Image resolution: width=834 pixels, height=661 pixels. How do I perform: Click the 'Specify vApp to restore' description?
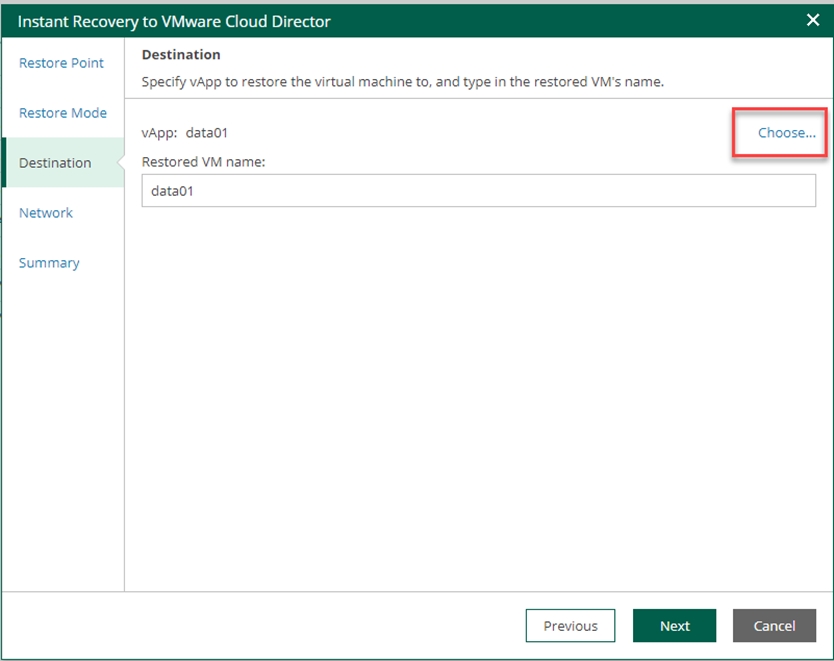coord(402,82)
